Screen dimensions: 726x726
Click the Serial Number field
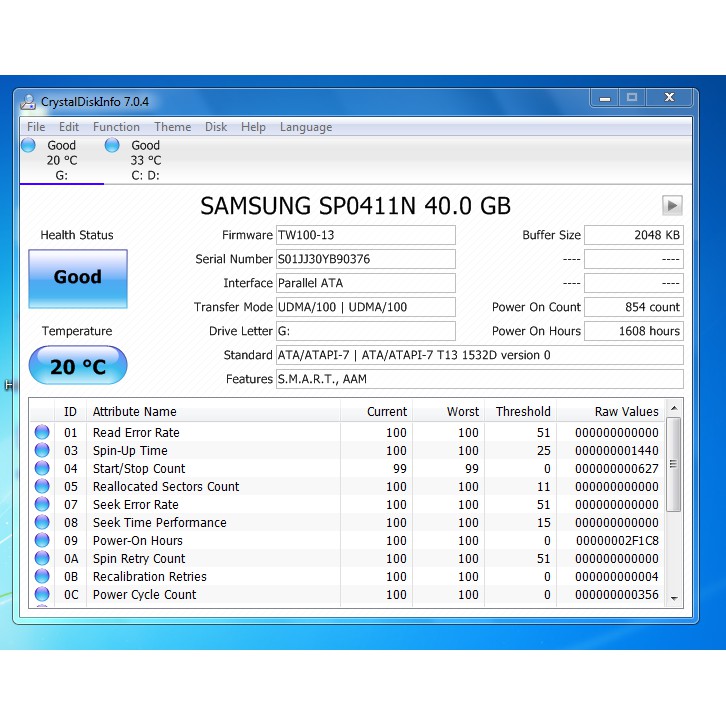tap(366, 259)
